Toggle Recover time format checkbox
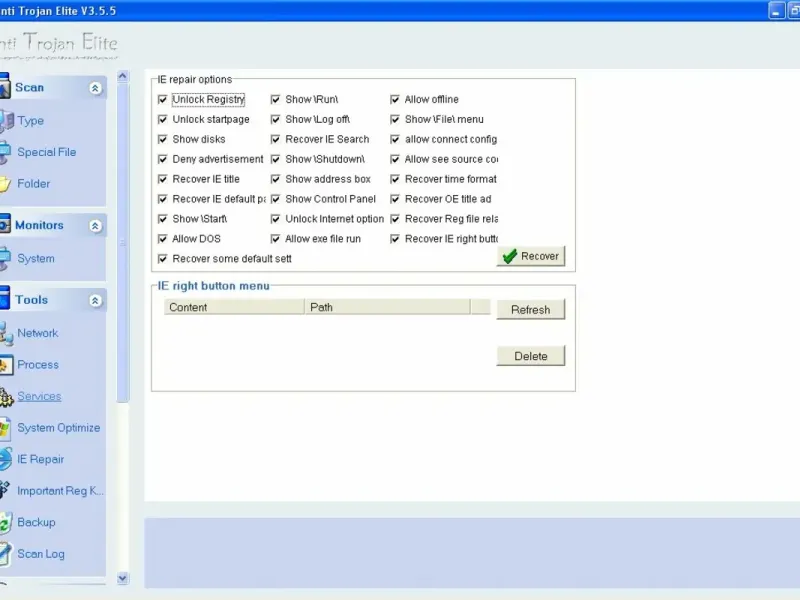Viewport: 800px width, 600px height. coord(395,179)
